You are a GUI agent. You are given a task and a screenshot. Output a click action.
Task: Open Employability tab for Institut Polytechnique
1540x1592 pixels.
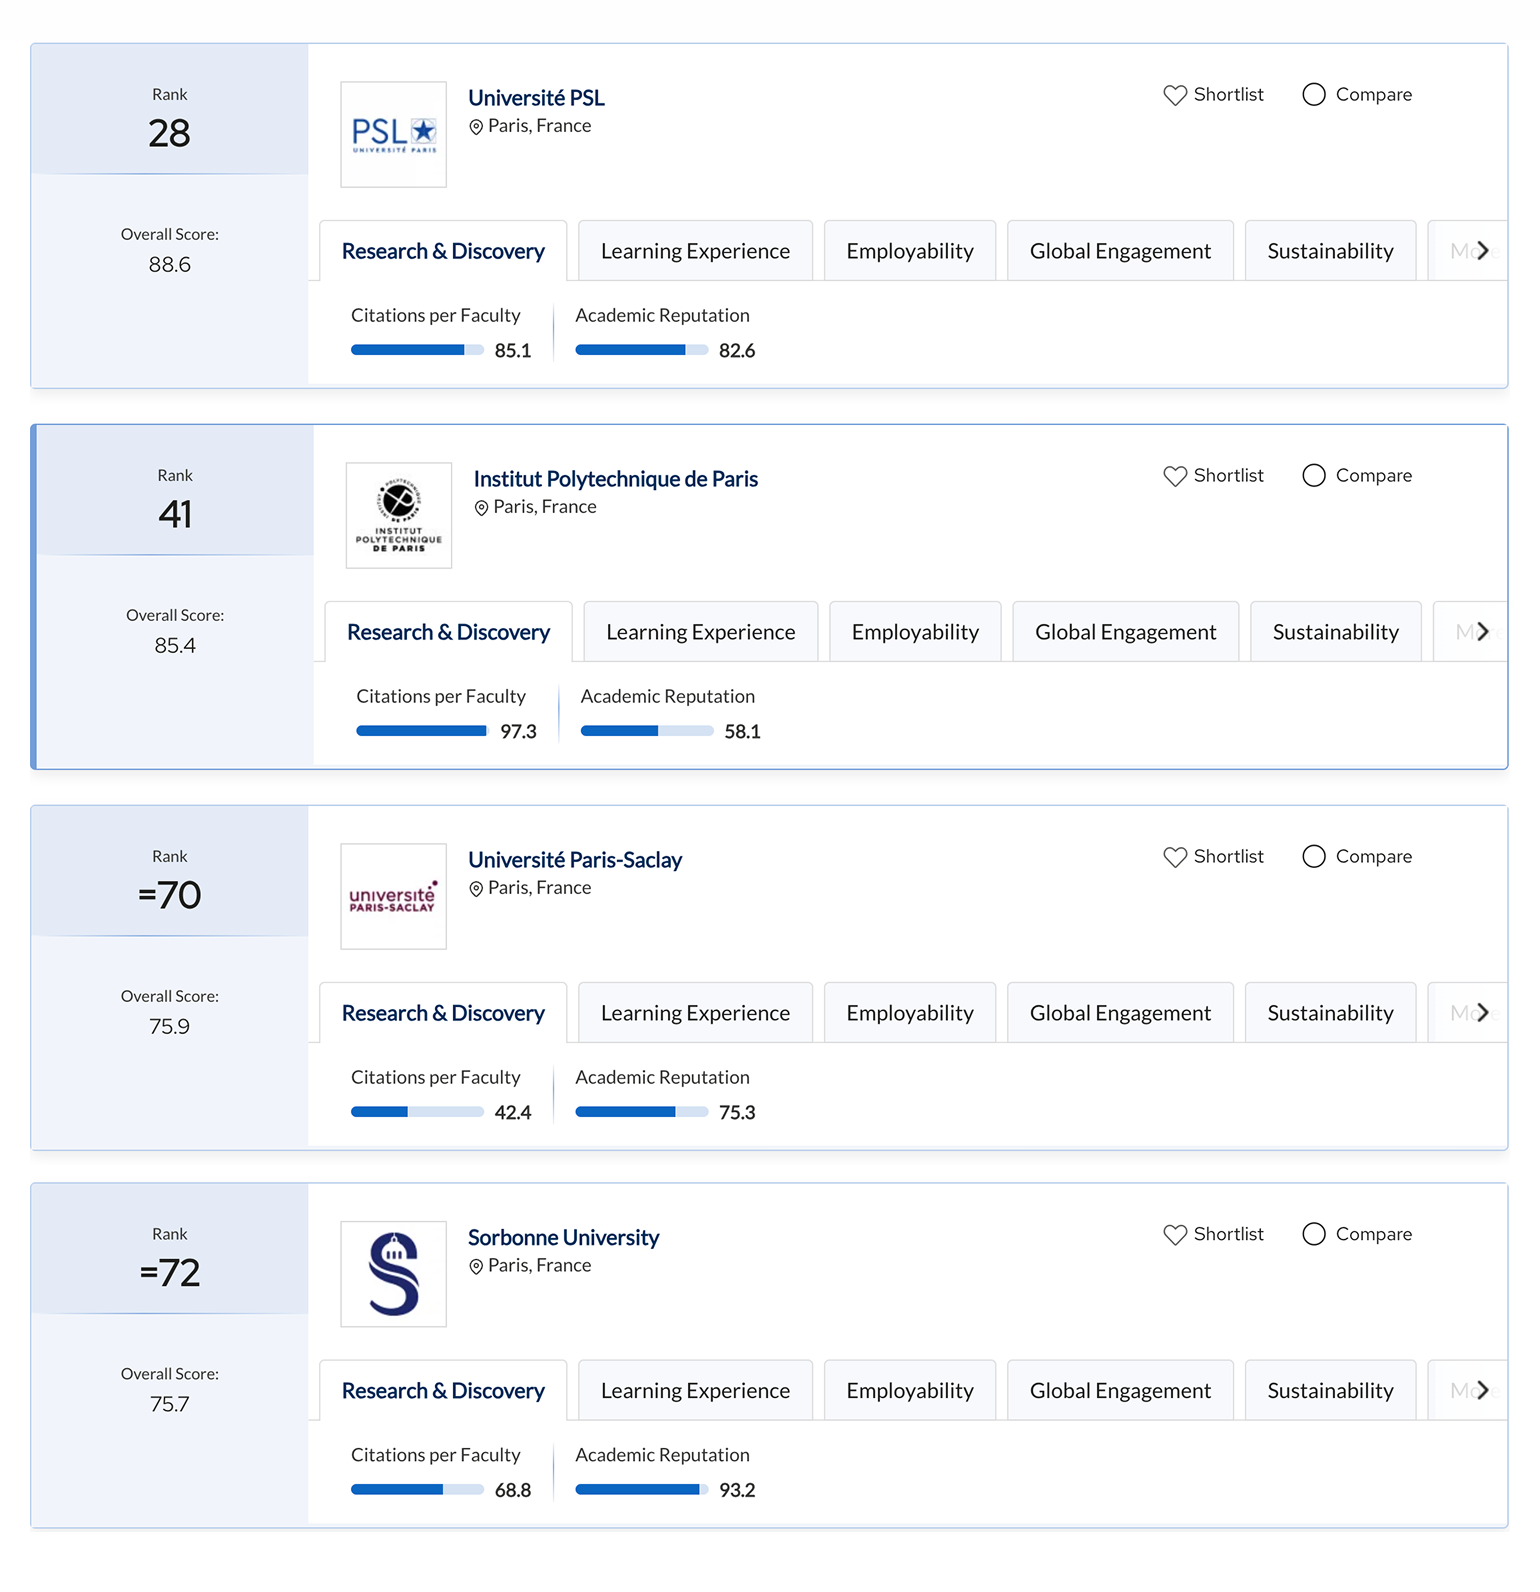(x=915, y=632)
